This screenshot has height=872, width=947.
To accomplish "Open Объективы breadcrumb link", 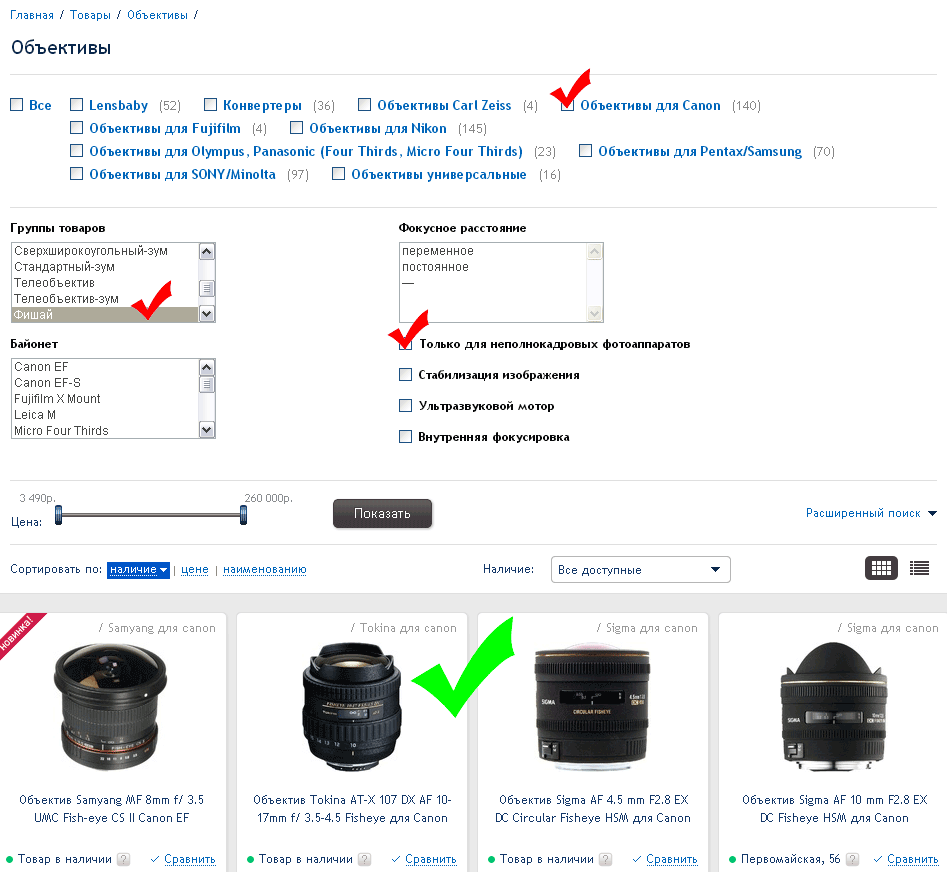I will point(157,15).
